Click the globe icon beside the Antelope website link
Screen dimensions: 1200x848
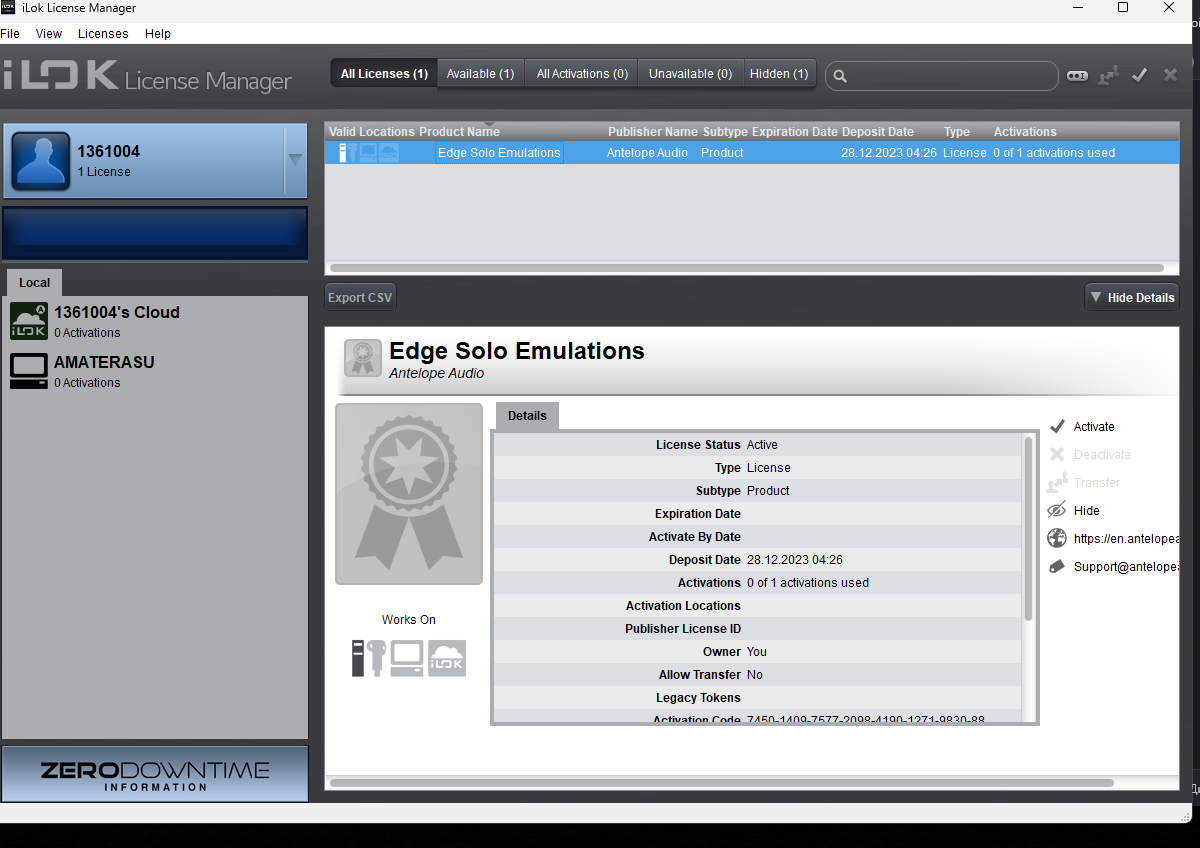(1057, 538)
